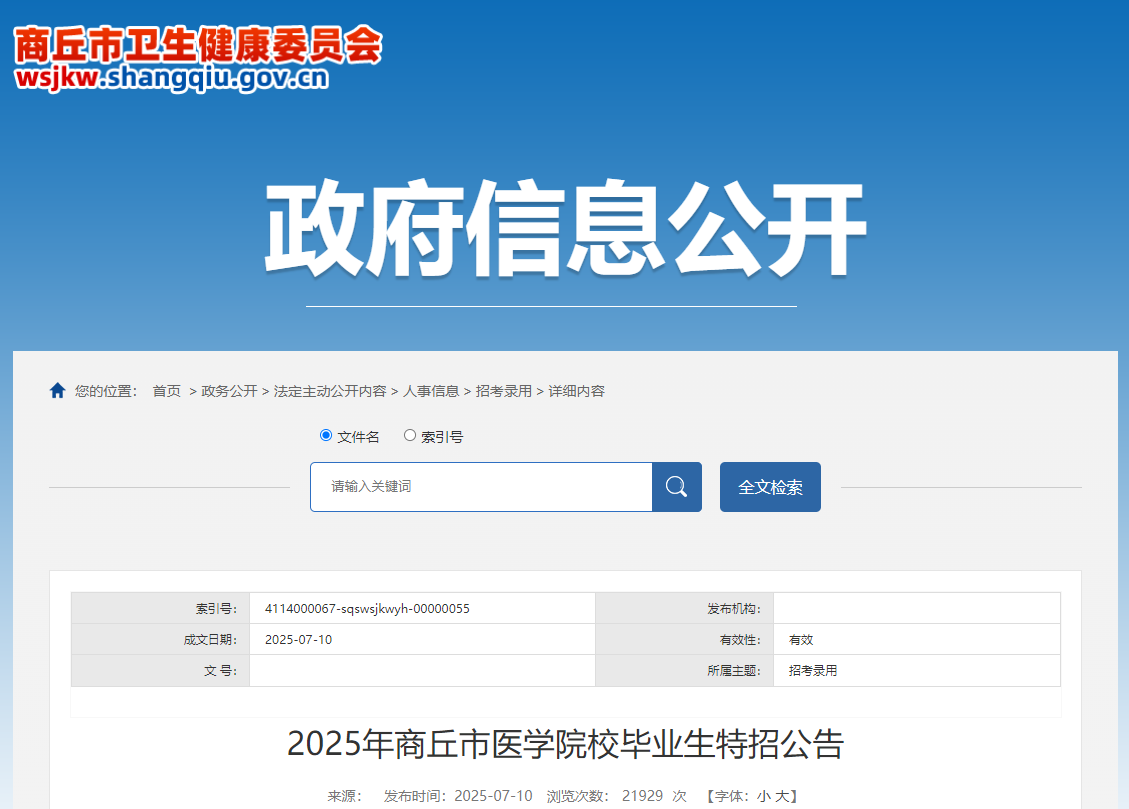Focus the 请输入关键词 search field
The width and height of the screenshot is (1129, 809).
pyautogui.click(x=481, y=487)
